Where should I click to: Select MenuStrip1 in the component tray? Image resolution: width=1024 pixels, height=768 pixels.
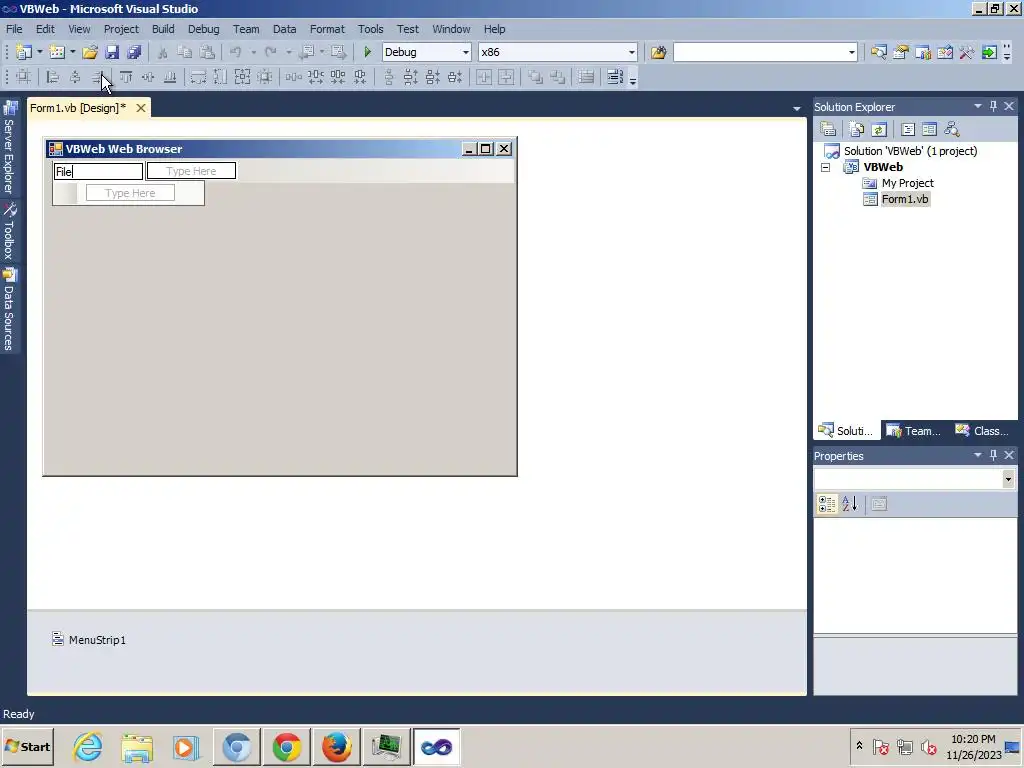[89, 639]
